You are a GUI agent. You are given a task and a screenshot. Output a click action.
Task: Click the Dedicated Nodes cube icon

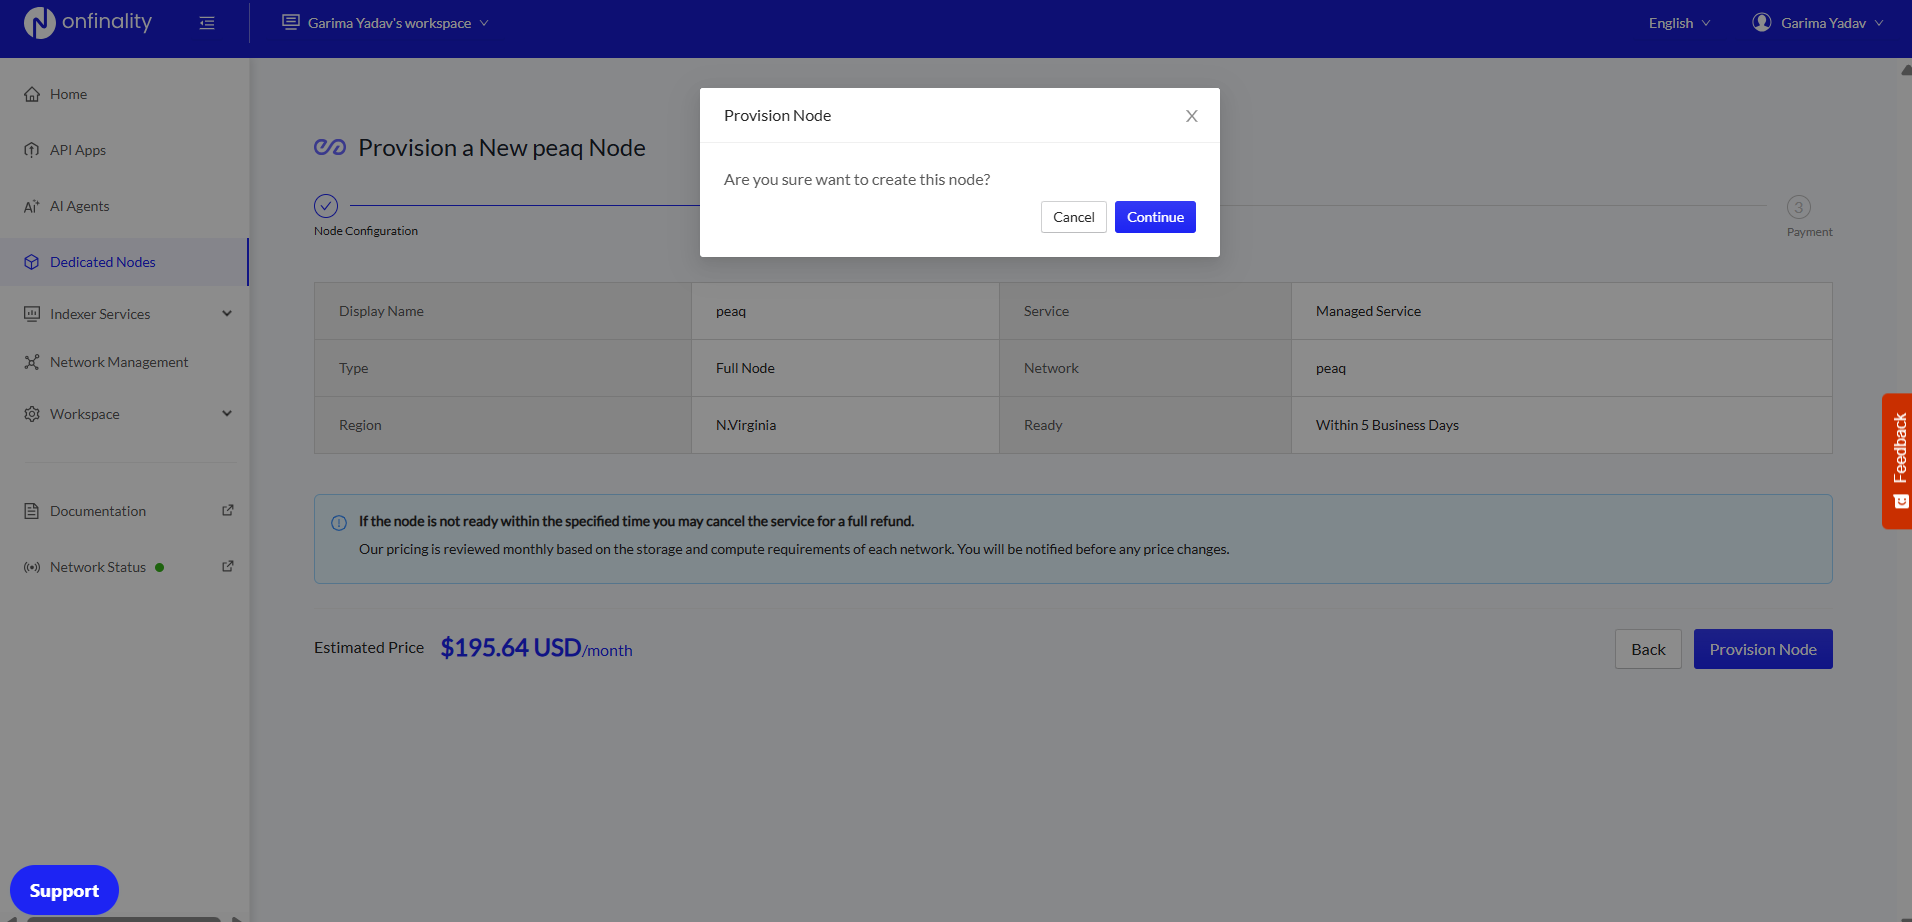[x=32, y=262]
